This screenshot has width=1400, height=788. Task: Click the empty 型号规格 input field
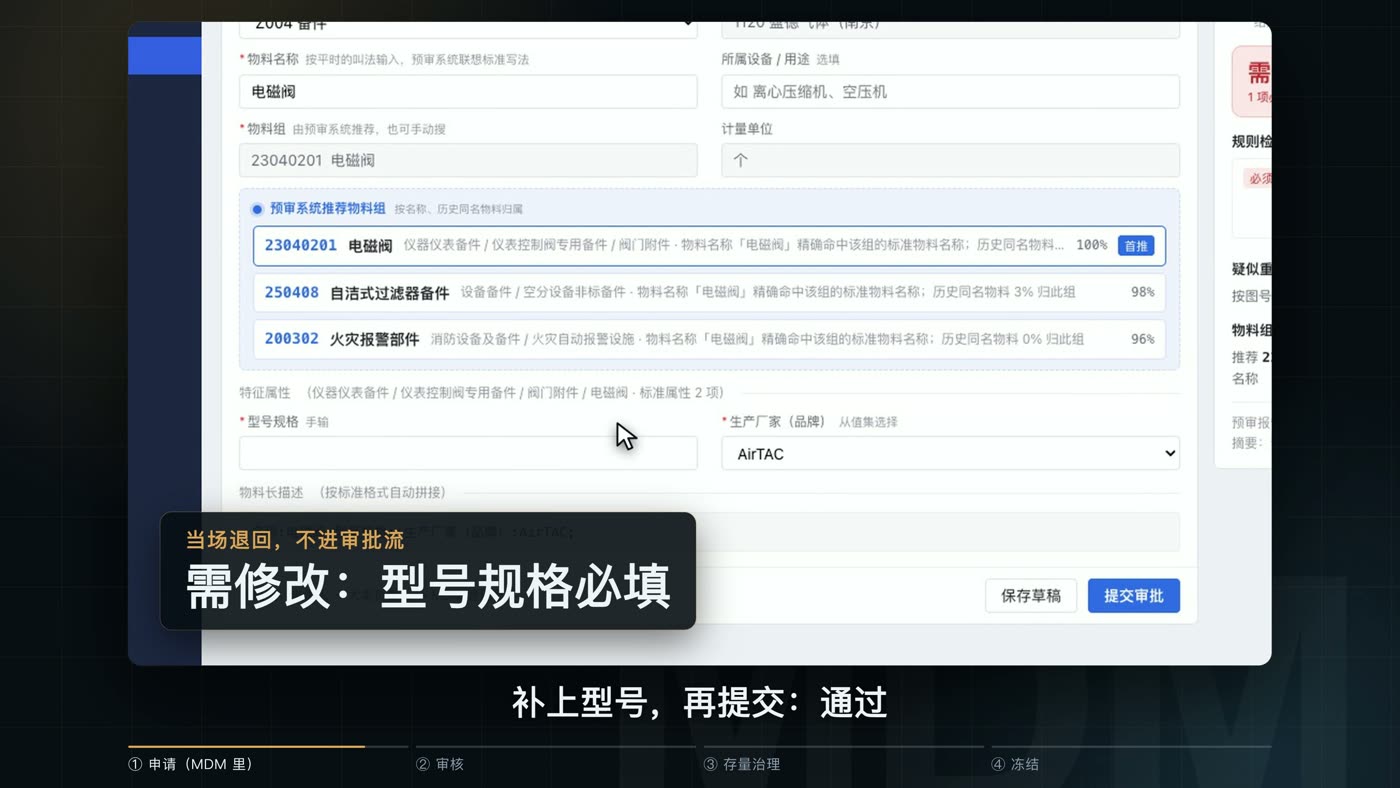pyautogui.click(x=468, y=453)
